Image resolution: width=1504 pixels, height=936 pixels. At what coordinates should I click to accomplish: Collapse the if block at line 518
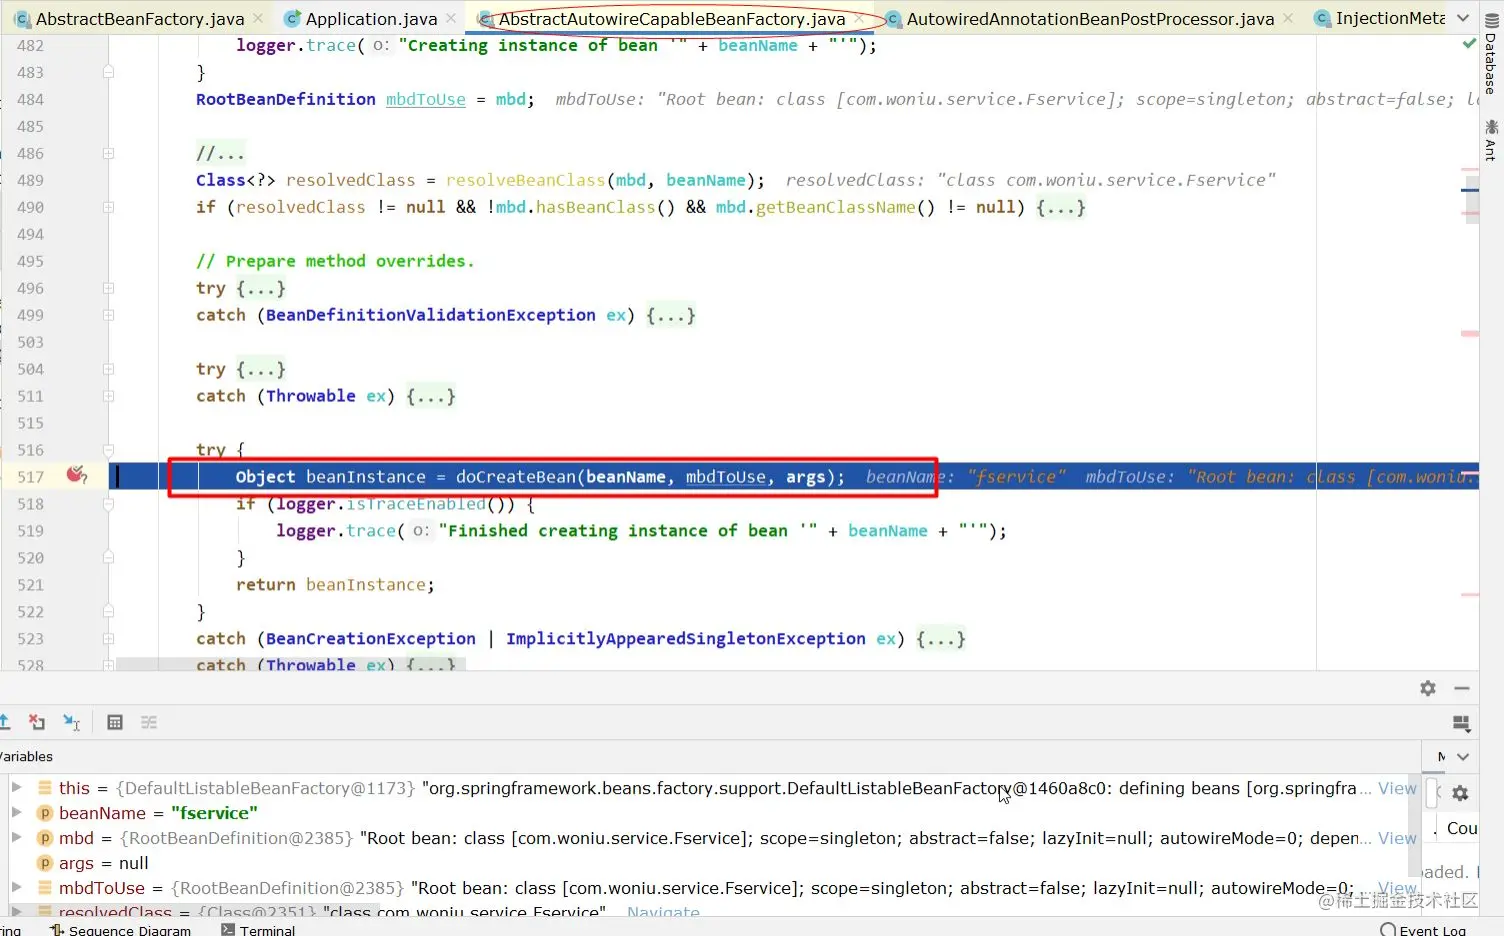[x=108, y=504]
